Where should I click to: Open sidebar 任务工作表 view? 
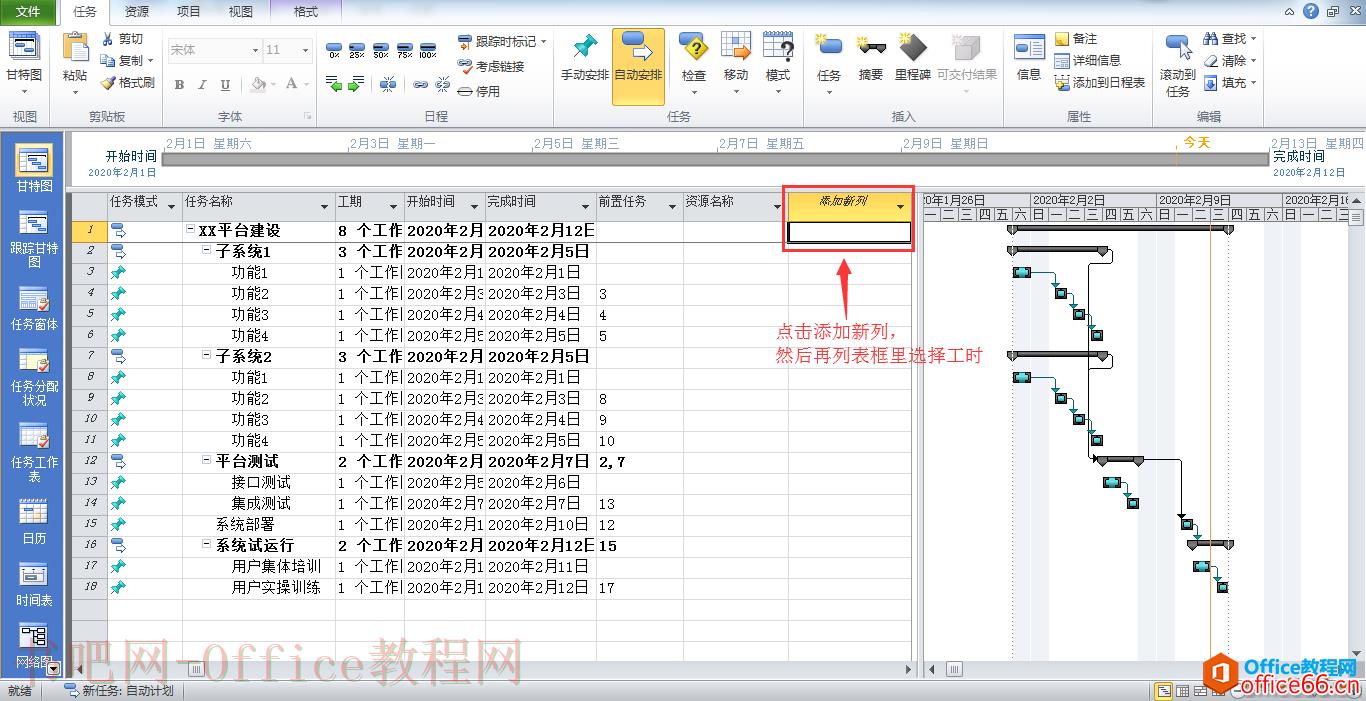(x=34, y=453)
